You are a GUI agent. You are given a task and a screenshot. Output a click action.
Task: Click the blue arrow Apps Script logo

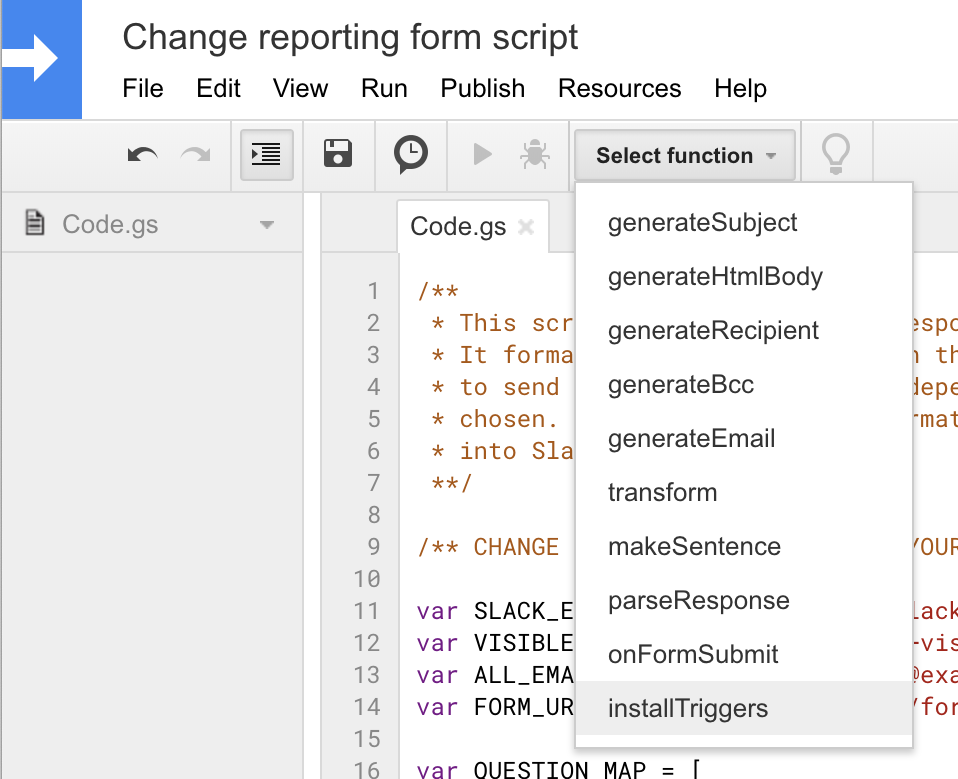coord(38,60)
